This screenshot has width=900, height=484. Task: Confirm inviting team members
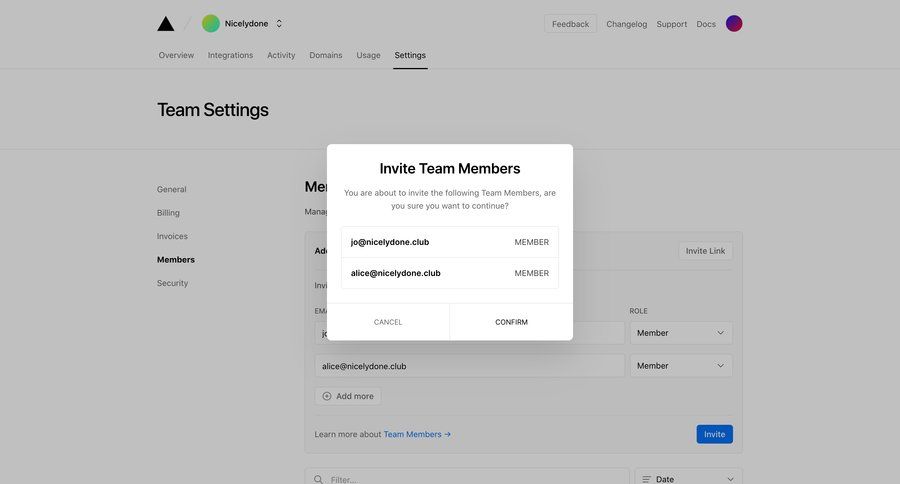click(x=511, y=322)
